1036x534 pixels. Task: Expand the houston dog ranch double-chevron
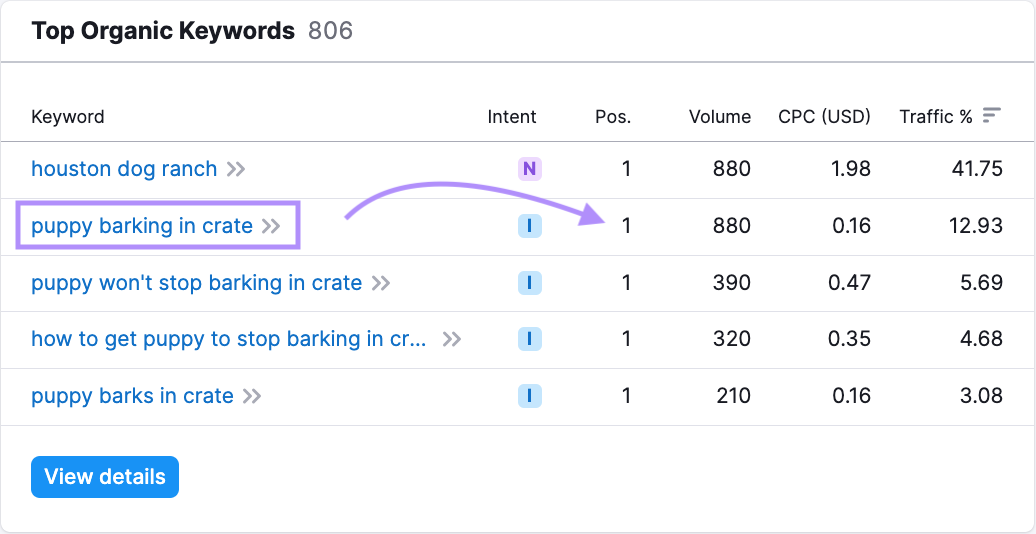pyautogui.click(x=236, y=169)
